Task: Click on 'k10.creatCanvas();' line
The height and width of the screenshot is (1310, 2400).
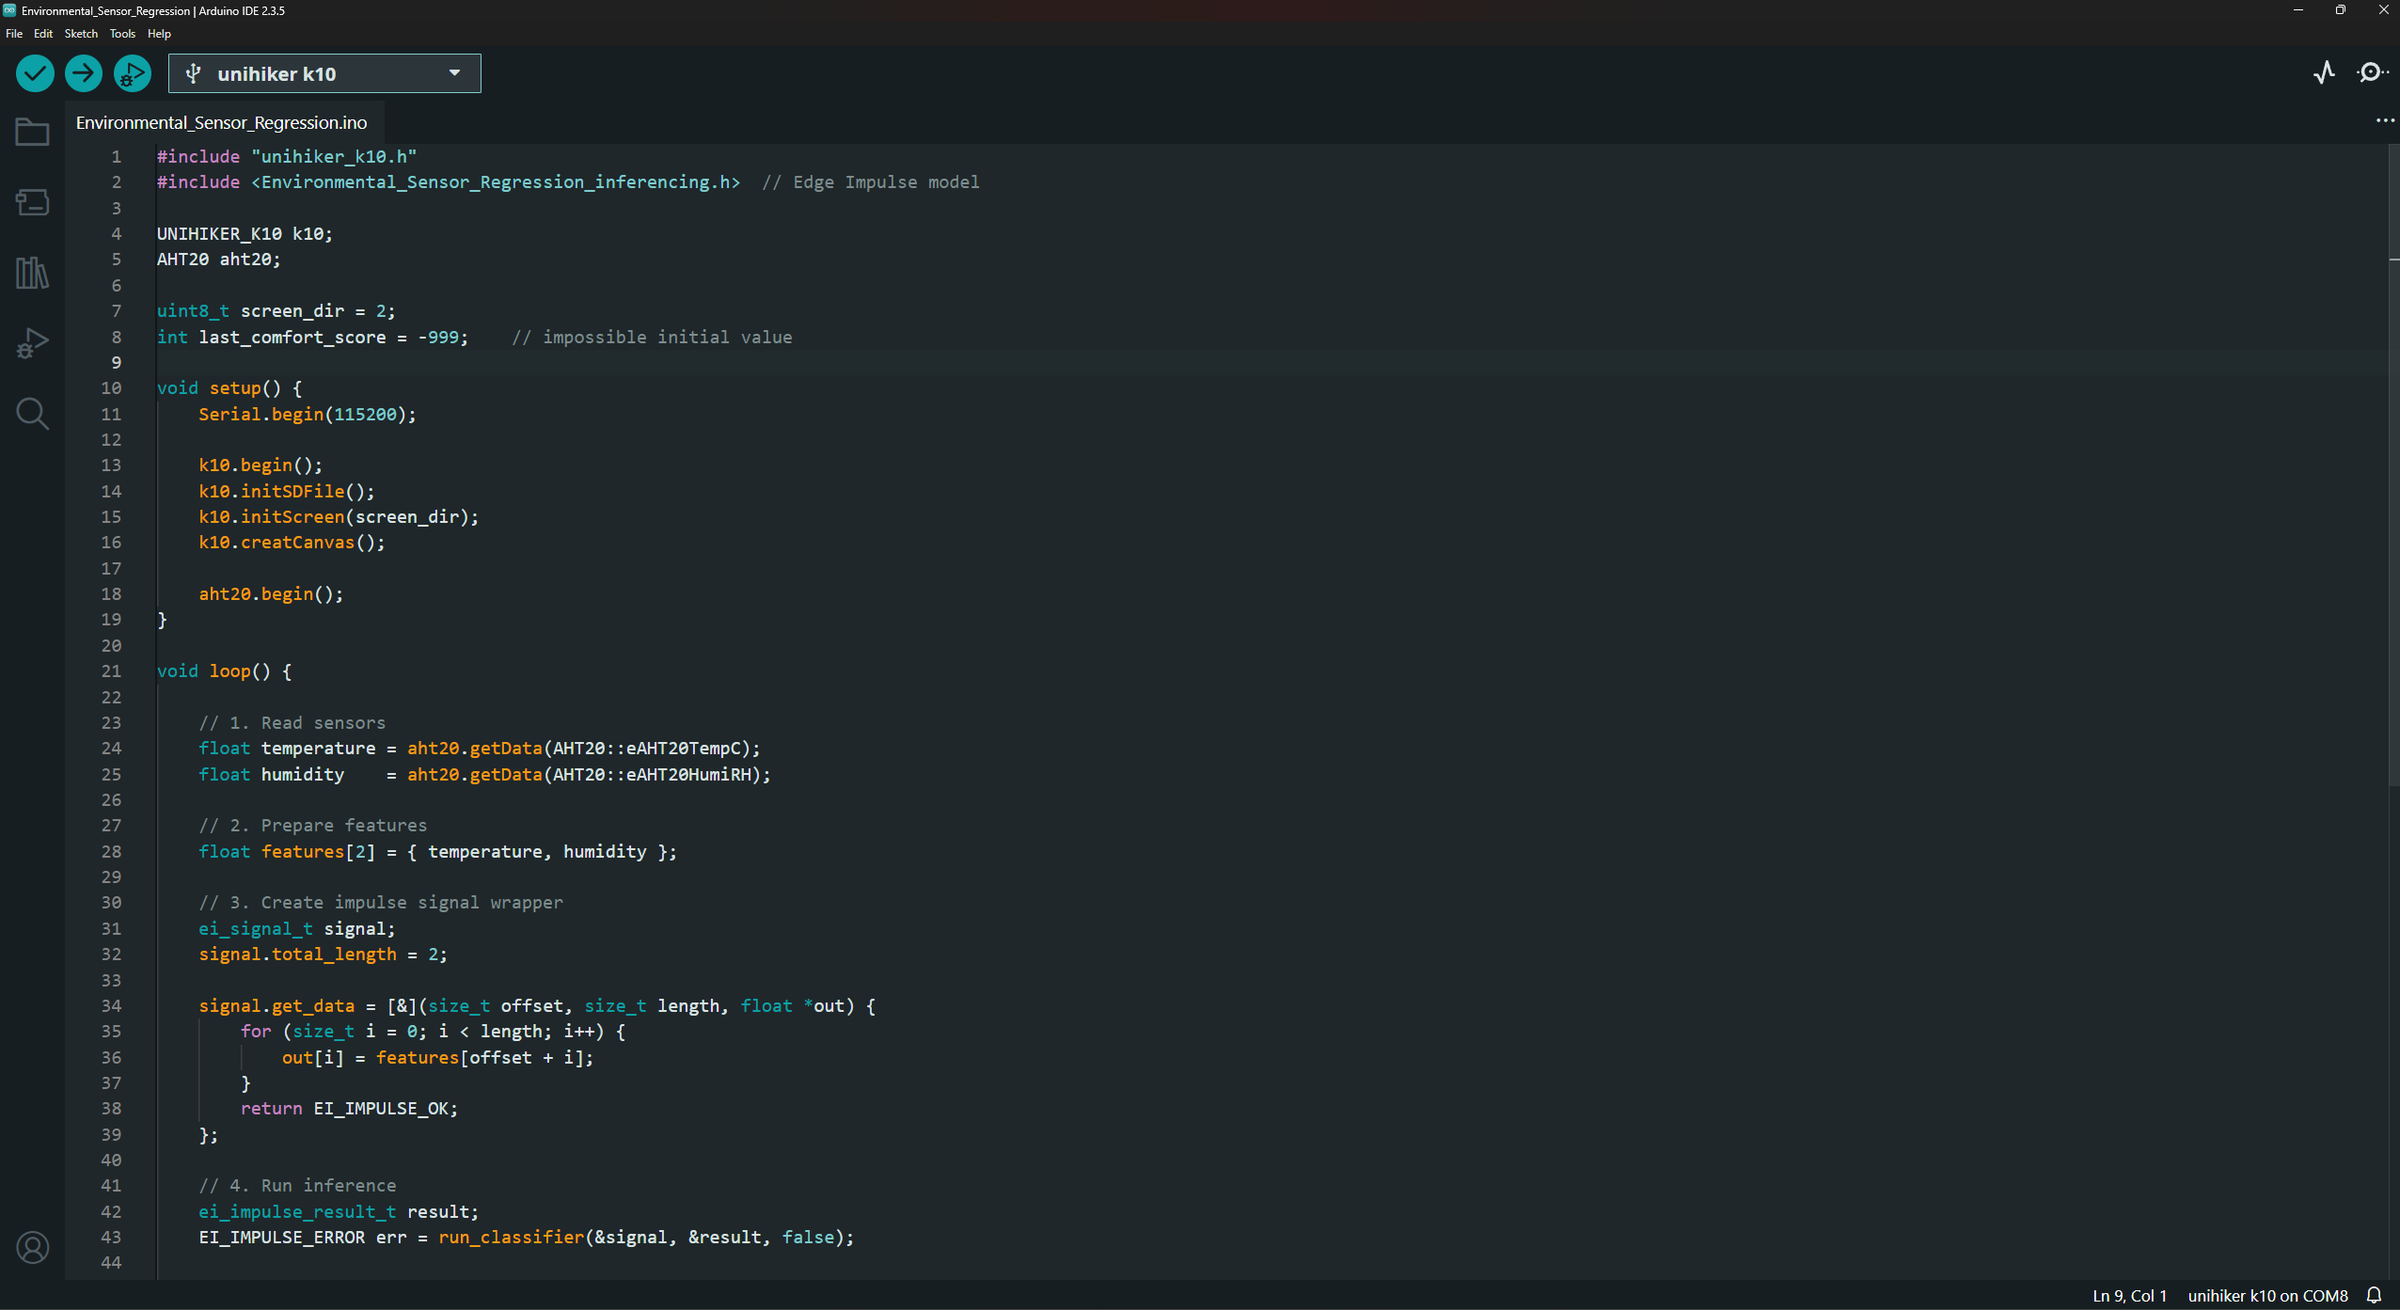Action: [291, 542]
